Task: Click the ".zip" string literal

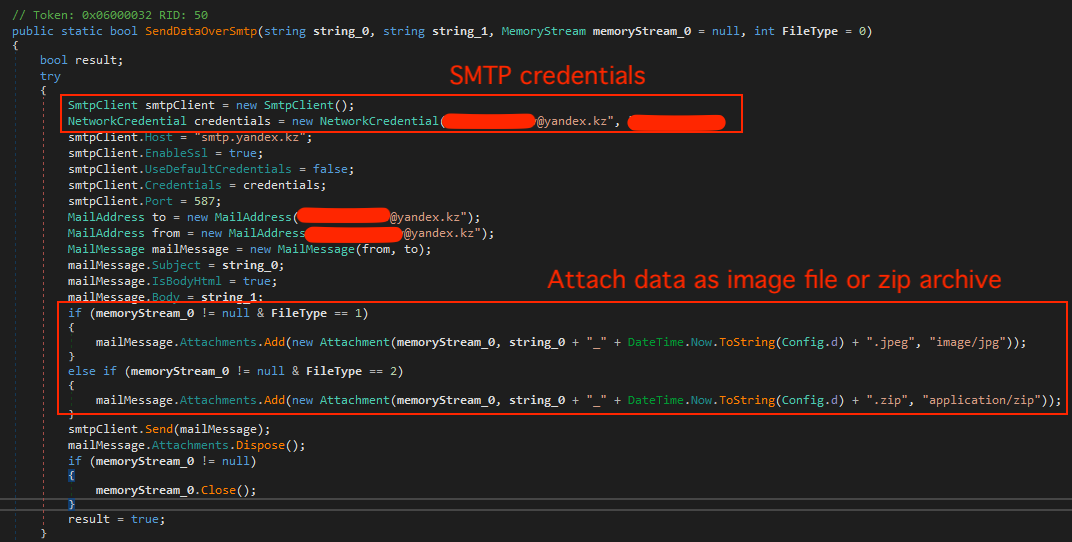Action: (x=887, y=401)
